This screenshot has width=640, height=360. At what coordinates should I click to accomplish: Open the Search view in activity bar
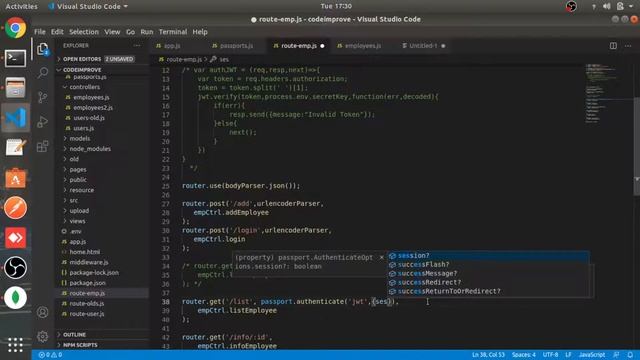[x=43, y=73]
